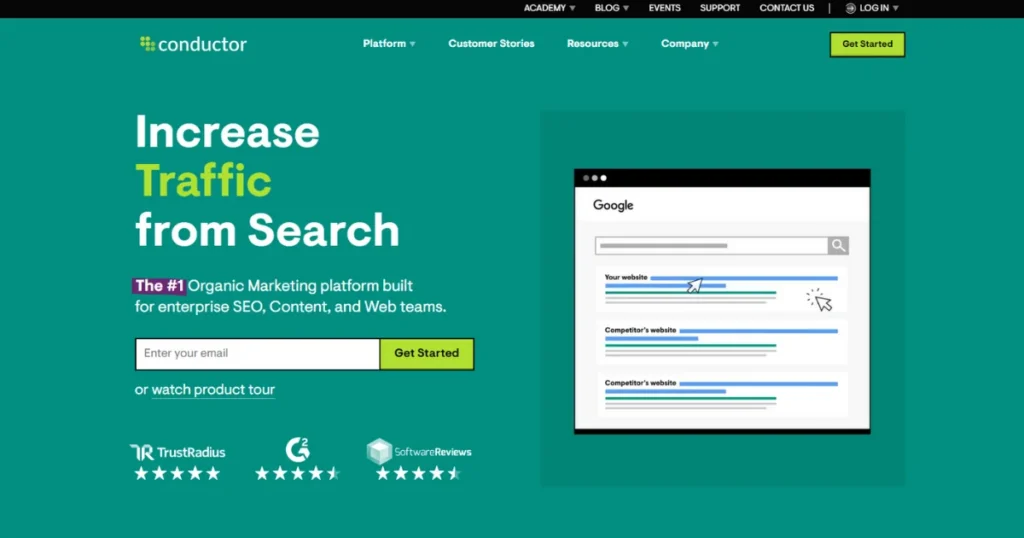Click the G2 star rating row
The height and width of the screenshot is (538, 1024).
coord(297,473)
